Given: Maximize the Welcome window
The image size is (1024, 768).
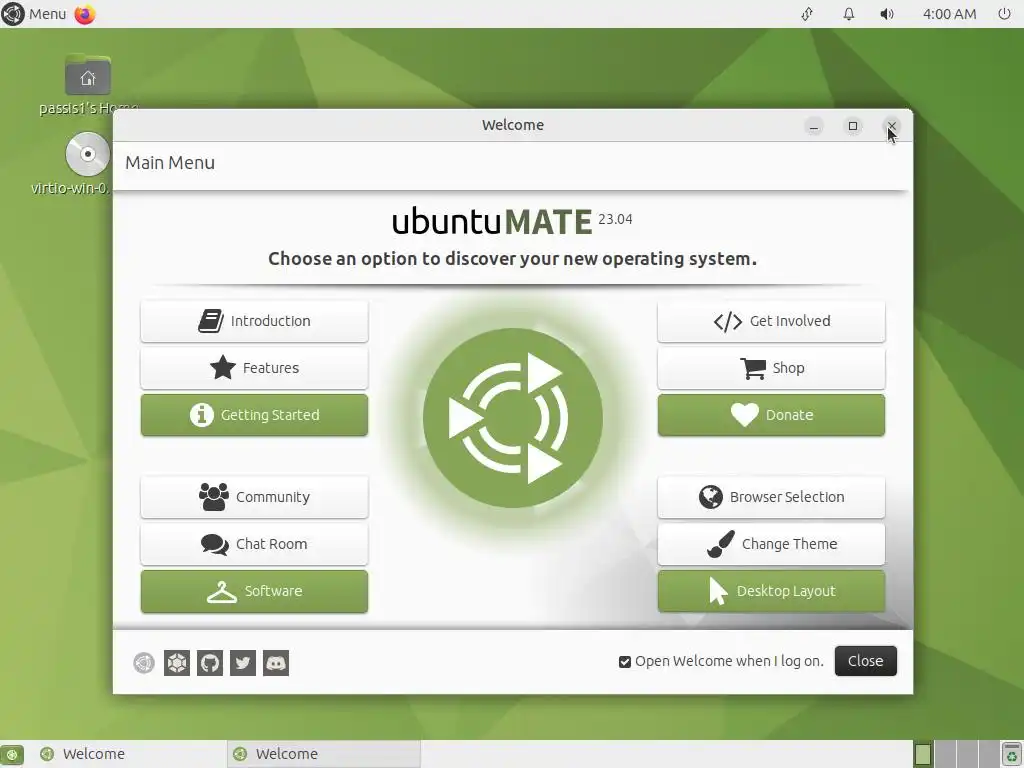Looking at the screenshot, I should (853, 126).
